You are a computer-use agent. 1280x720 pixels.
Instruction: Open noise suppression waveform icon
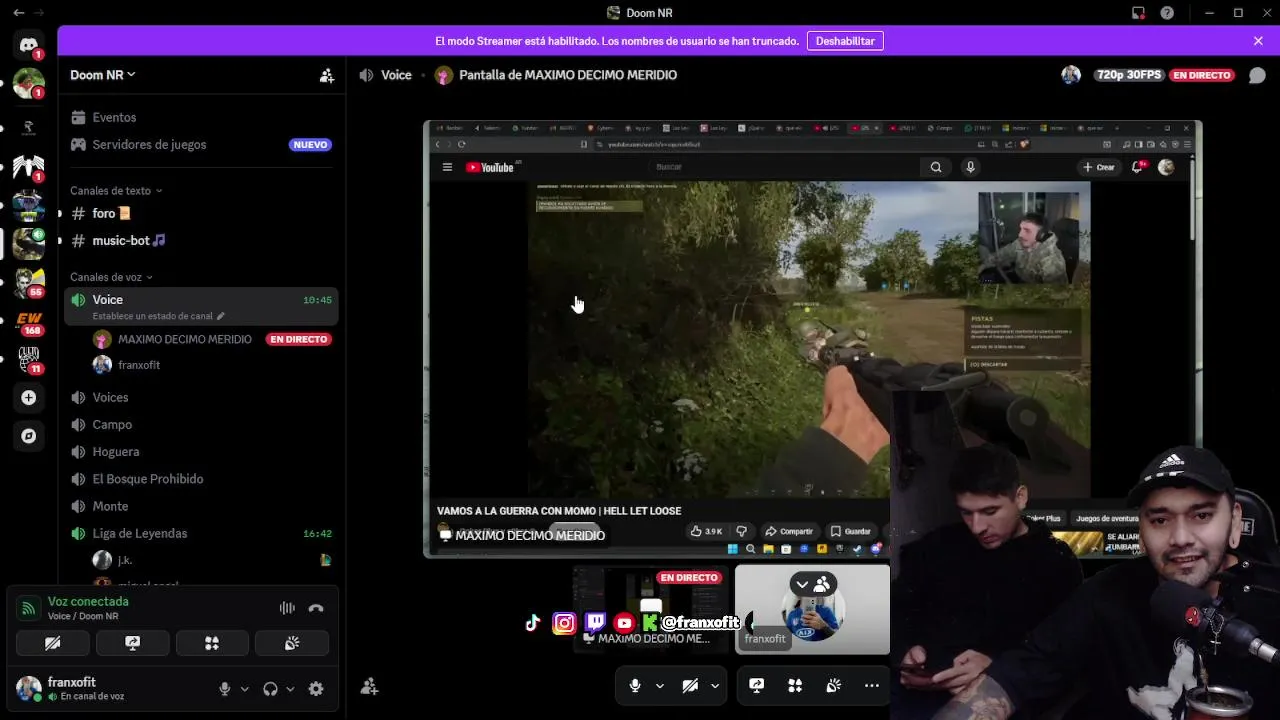[287, 608]
